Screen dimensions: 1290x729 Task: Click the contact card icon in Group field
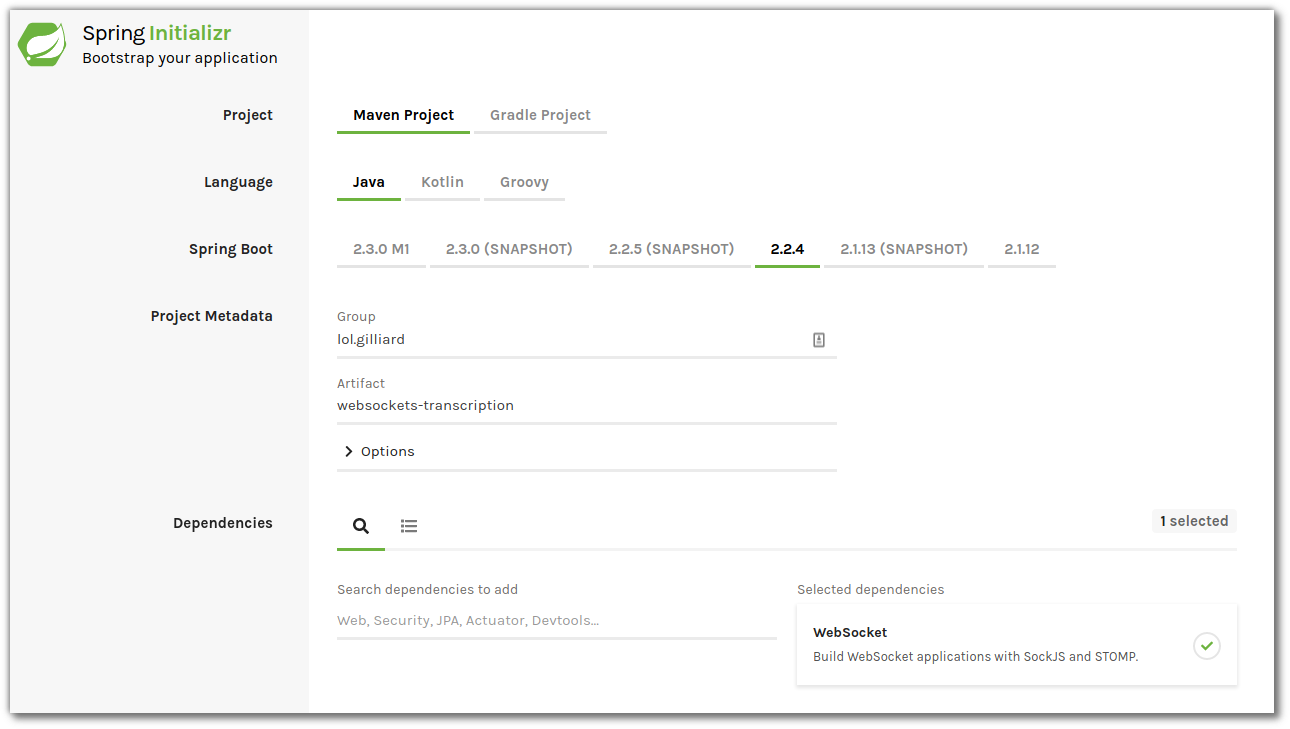pyautogui.click(x=819, y=340)
